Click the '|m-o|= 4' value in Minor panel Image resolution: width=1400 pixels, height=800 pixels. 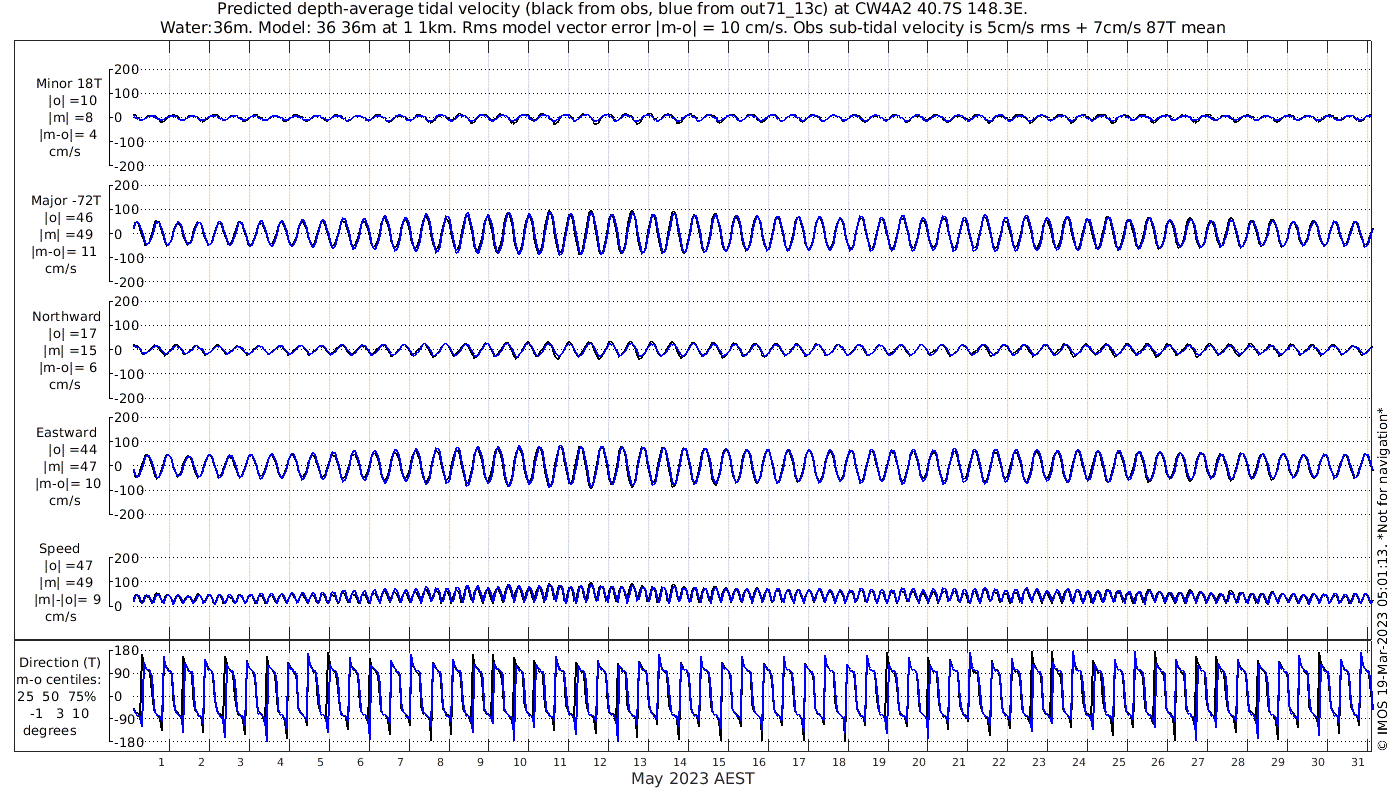point(68,135)
